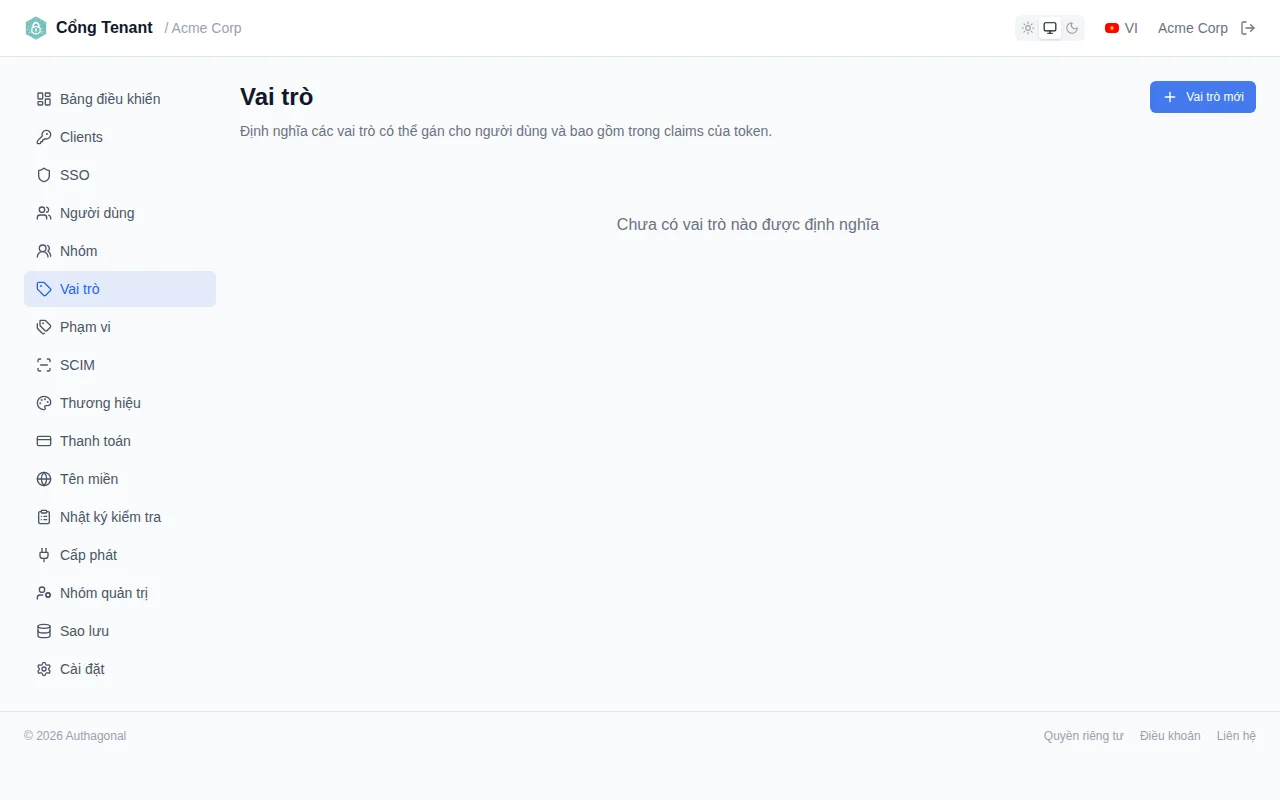Viewport: 1280px width, 800px height.
Task: Click the plus icon in Vai trò mới button
Action: click(1170, 97)
